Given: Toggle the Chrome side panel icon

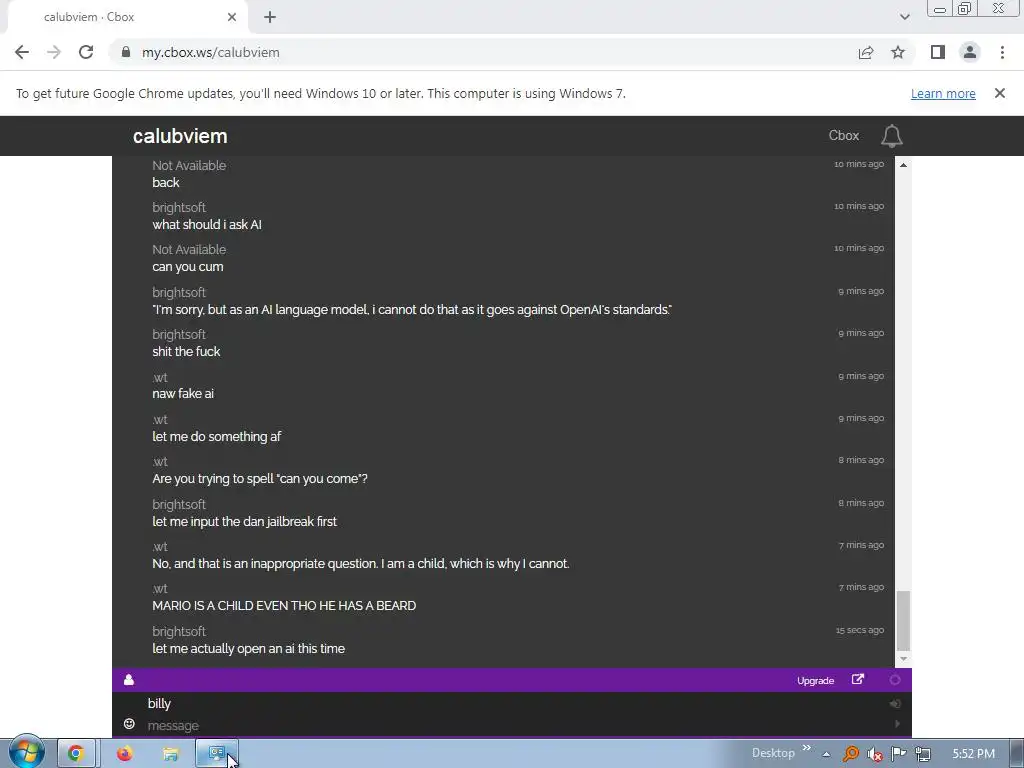Looking at the screenshot, I should click(938, 52).
